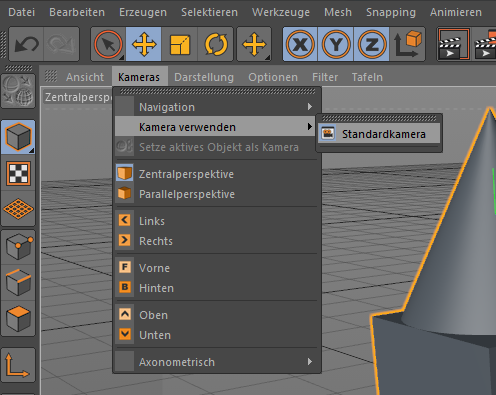Open the Erzeugen menu
The width and height of the screenshot is (496, 395).
pos(143,12)
